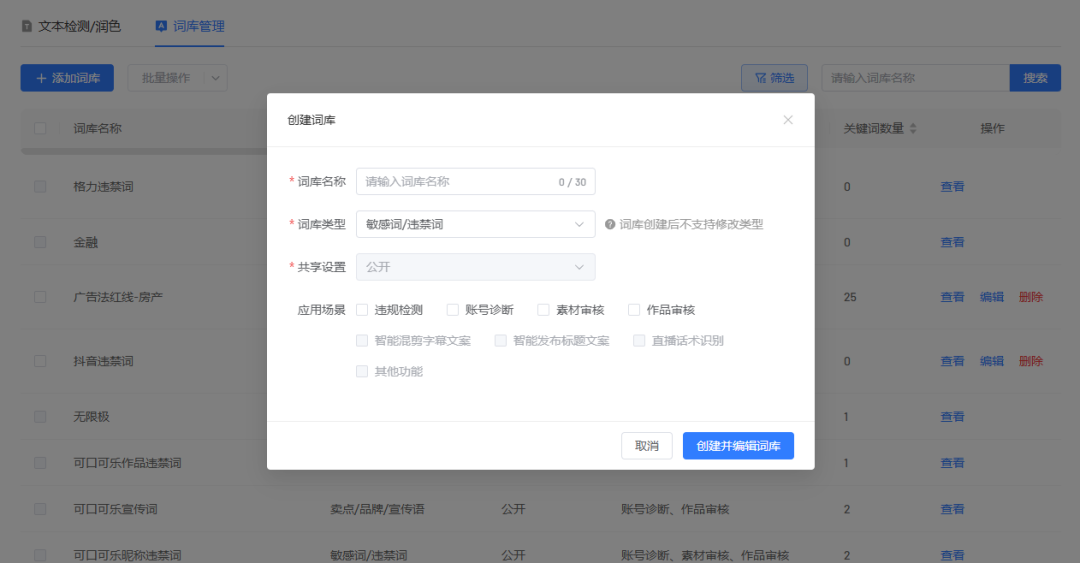Check the 违规检测 checkbox
1080x563 pixels.
click(362, 310)
